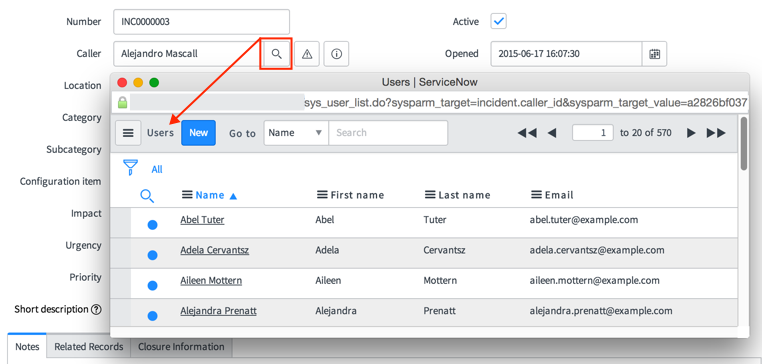This screenshot has width=762, height=364.
Task: Click the column search magnifier icon
Action: pyautogui.click(x=147, y=196)
